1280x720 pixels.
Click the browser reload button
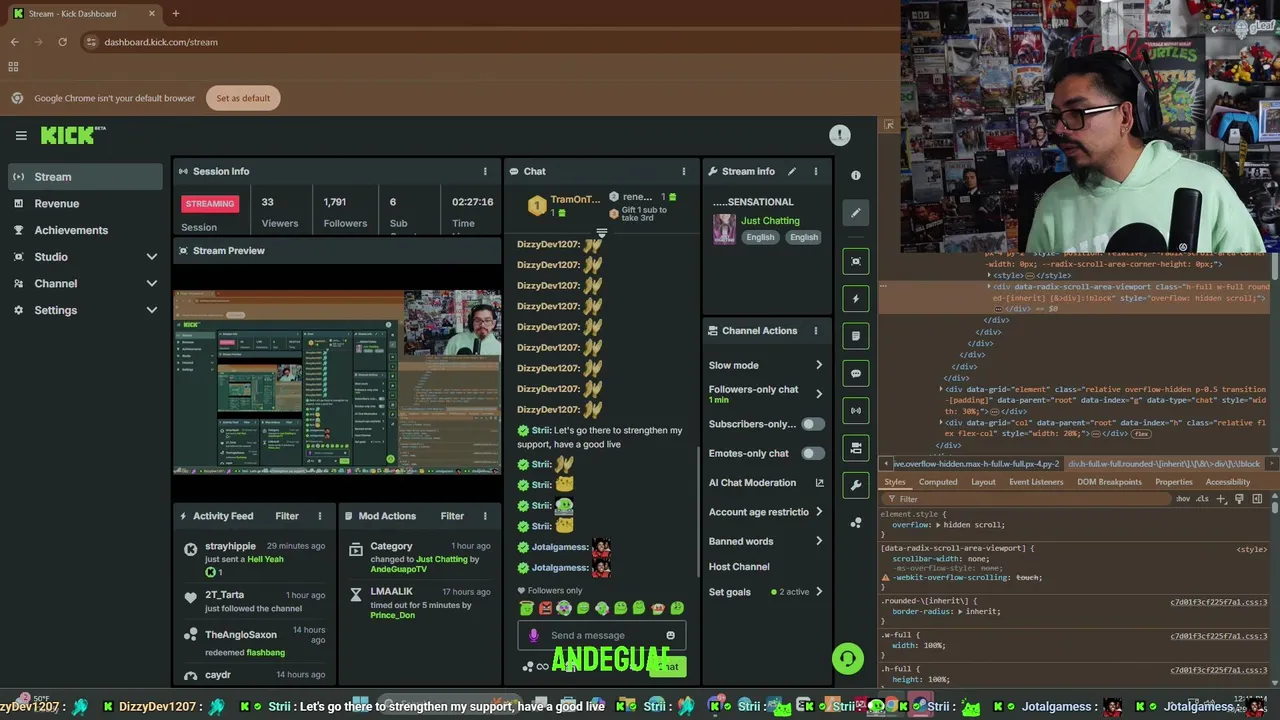62,42
